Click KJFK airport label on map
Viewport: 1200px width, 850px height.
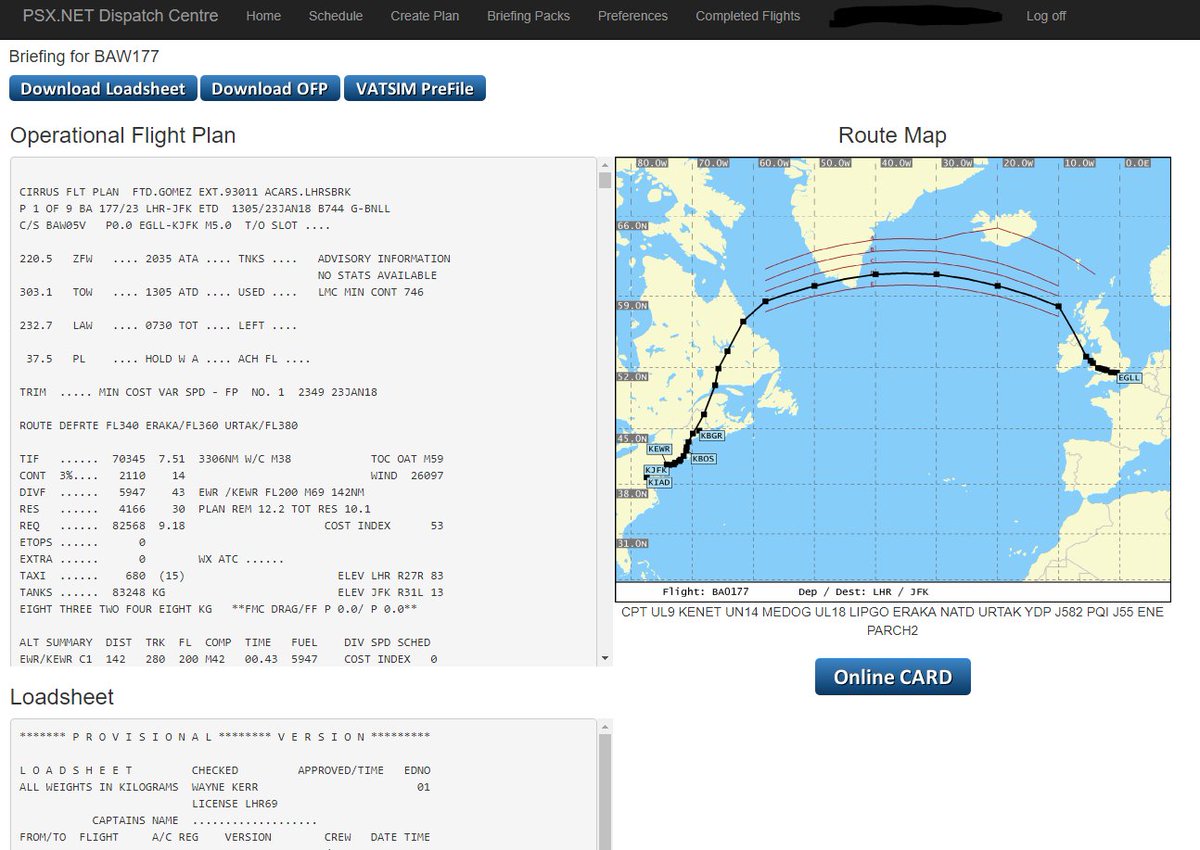tap(656, 470)
